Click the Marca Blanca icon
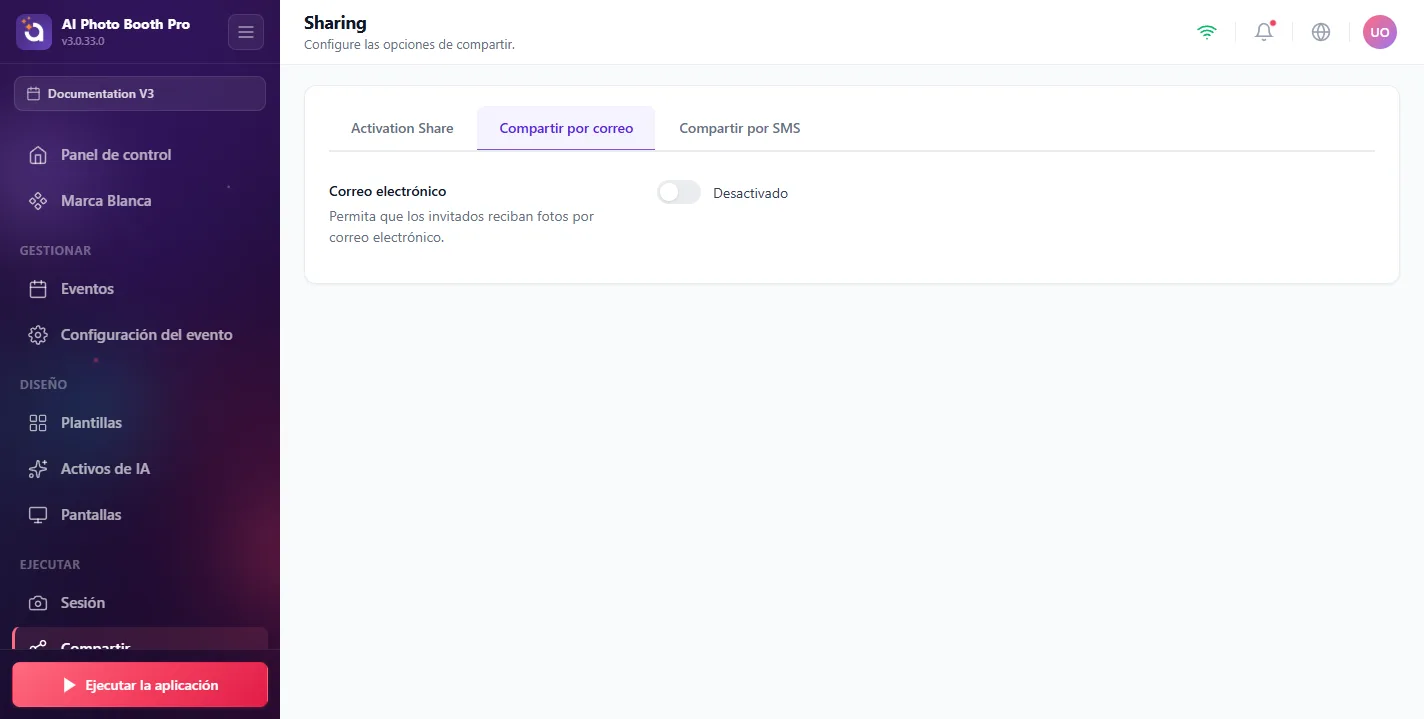Viewport: 1424px width, 719px height. click(38, 201)
